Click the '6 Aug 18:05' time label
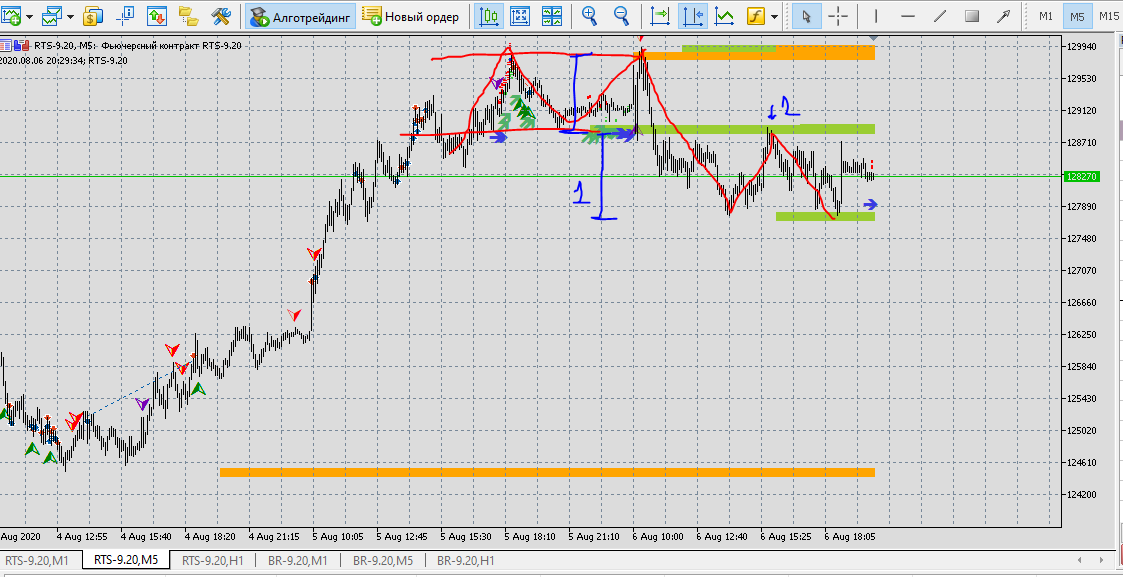This screenshot has height=577, width=1123. 850,536
